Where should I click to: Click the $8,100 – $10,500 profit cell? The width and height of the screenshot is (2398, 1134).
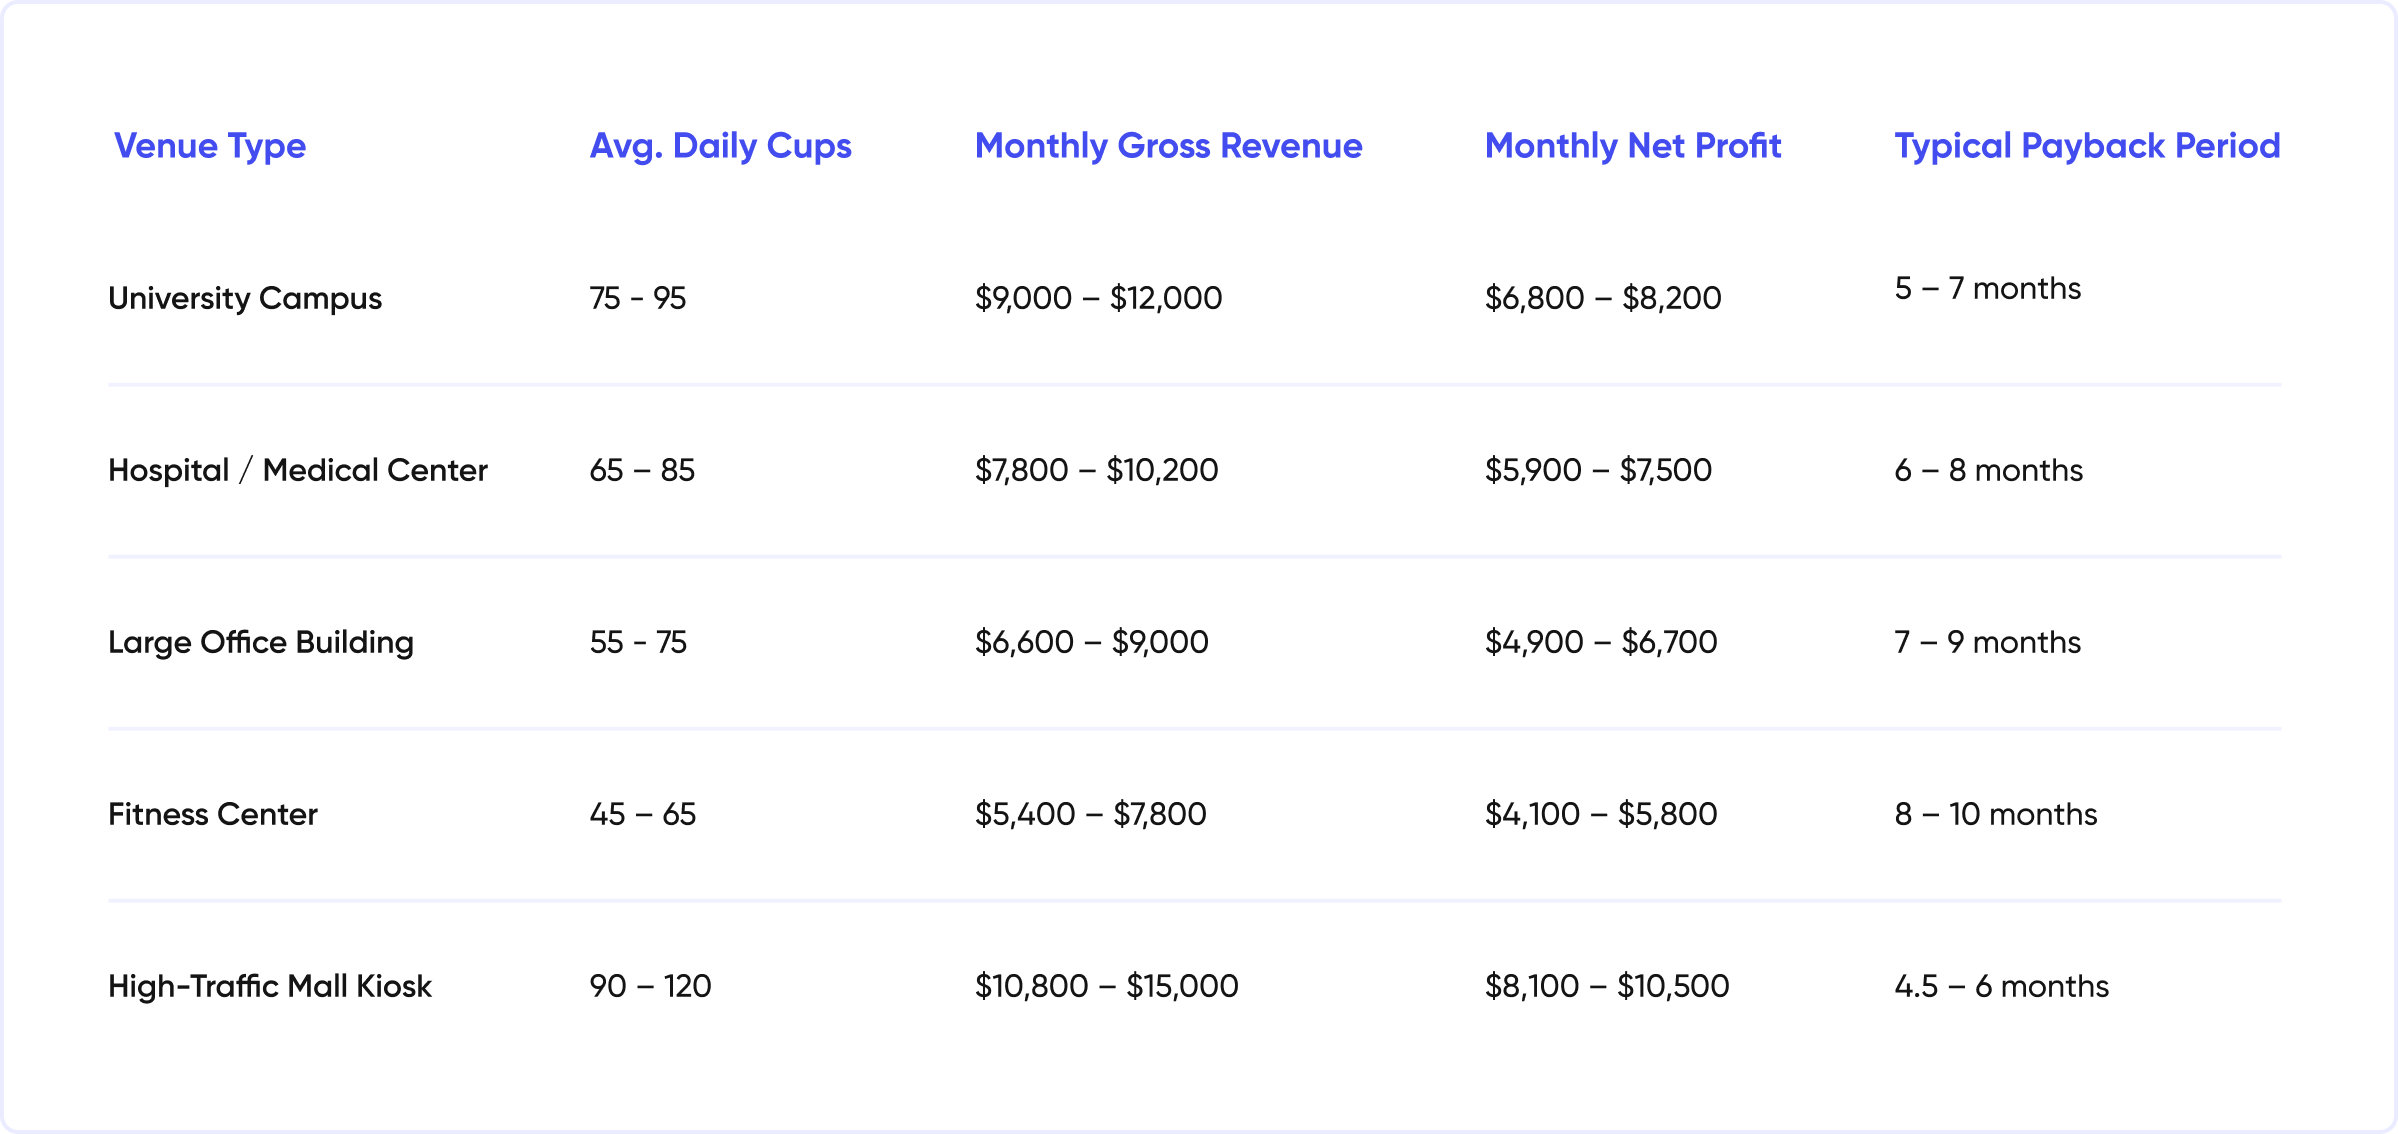[1607, 986]
